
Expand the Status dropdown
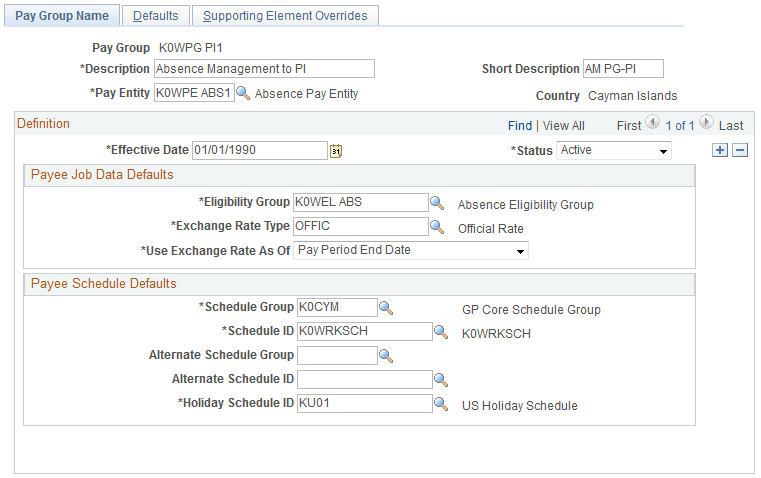(614, 150)
